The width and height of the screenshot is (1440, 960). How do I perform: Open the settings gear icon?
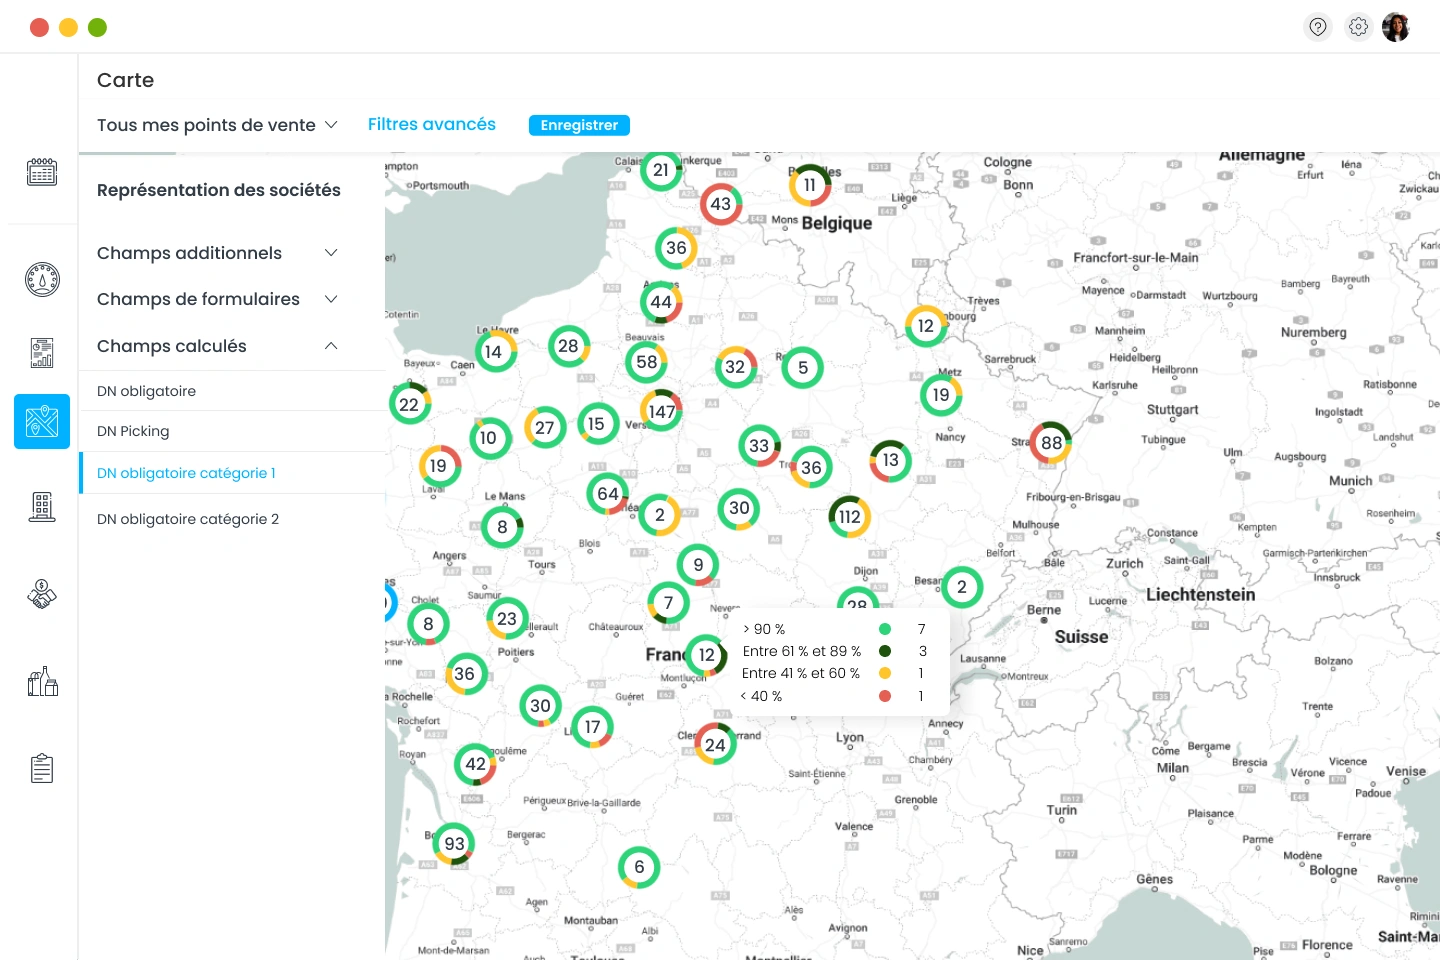tap(1357, 26)
